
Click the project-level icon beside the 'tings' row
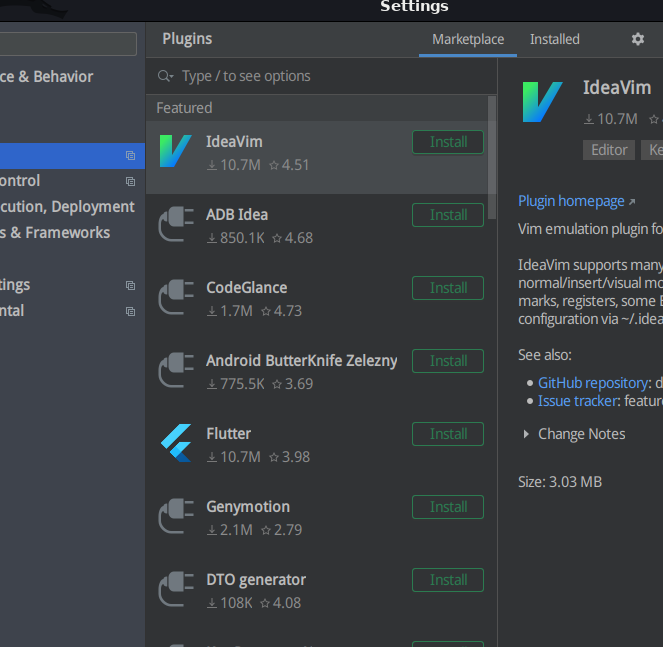pos(131,285)
